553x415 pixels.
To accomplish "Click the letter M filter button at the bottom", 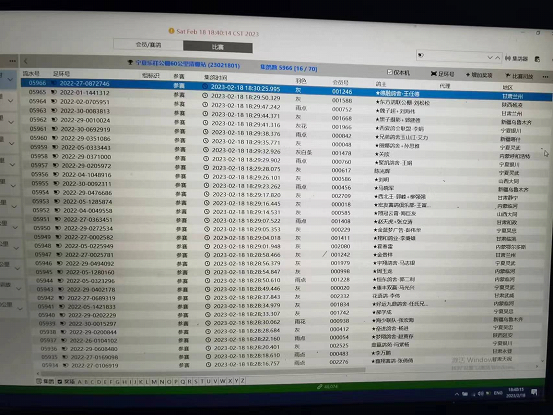I will (154, 382).
